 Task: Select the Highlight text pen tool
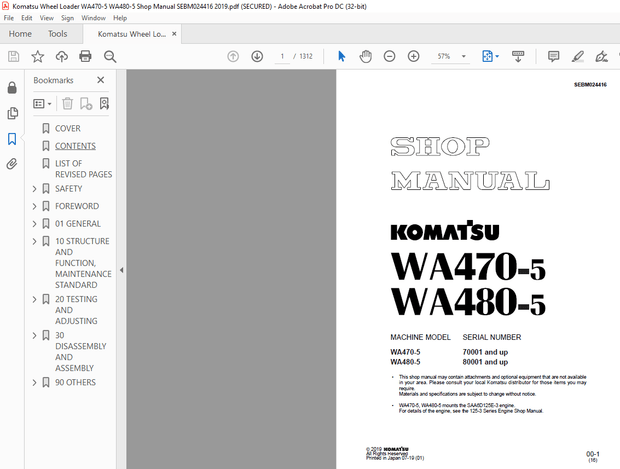click(x=578, y=57)
